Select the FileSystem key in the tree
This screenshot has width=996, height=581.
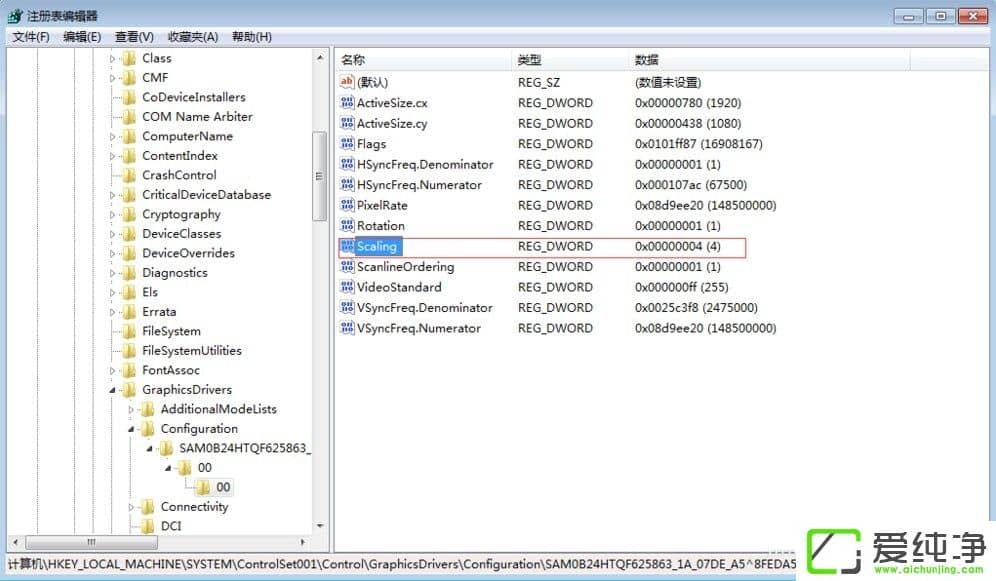(171, 331)
